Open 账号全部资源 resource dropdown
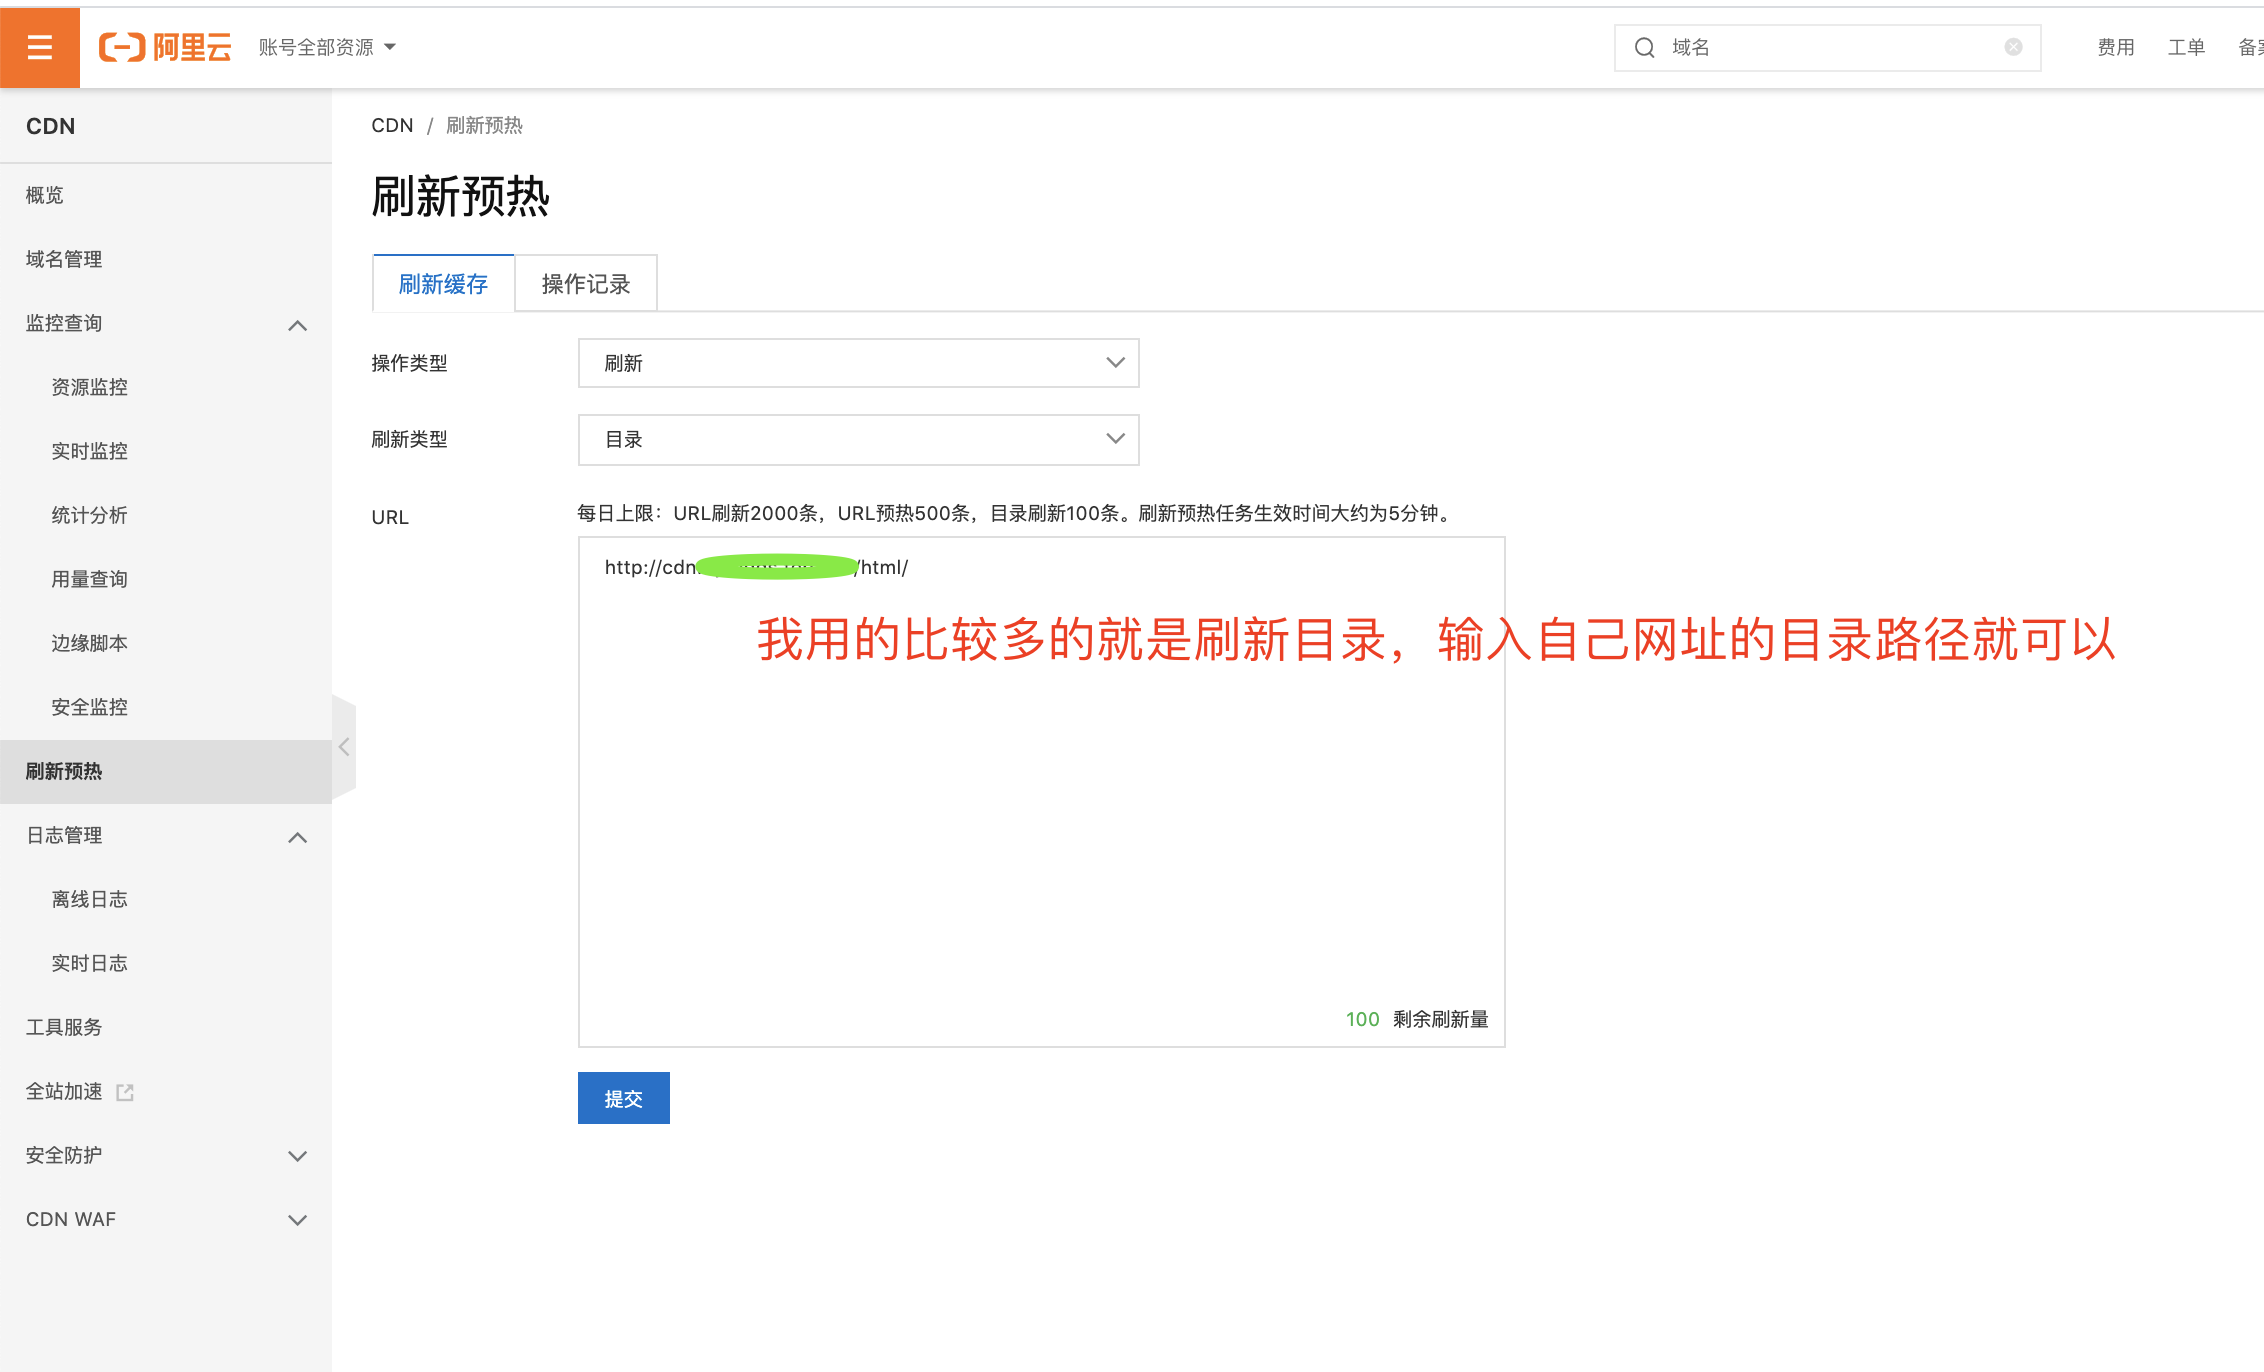 click(x=327, y=47)
